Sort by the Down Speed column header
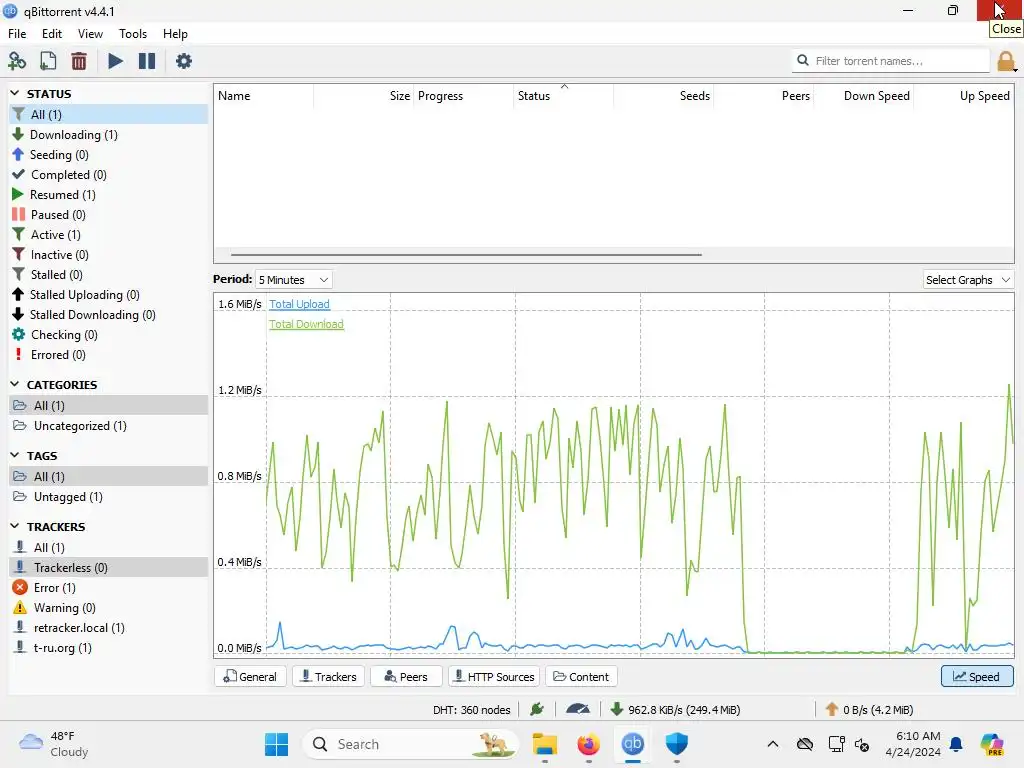Viewport: 1024px width, 768px height. coord(863,96)
